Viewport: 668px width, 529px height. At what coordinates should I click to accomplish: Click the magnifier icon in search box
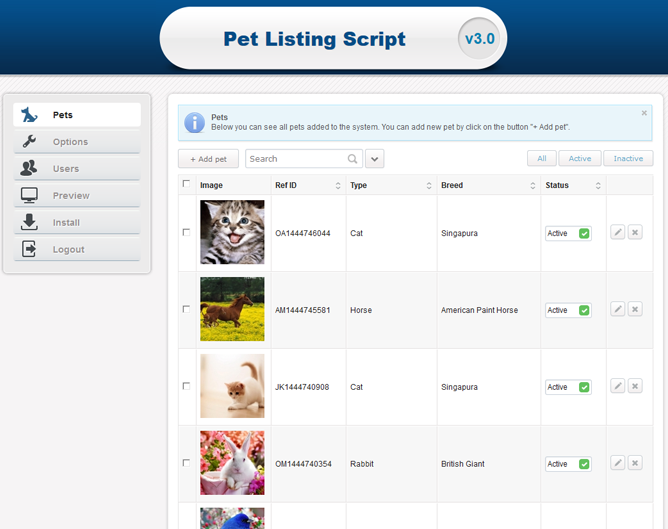tap(352, 159)
